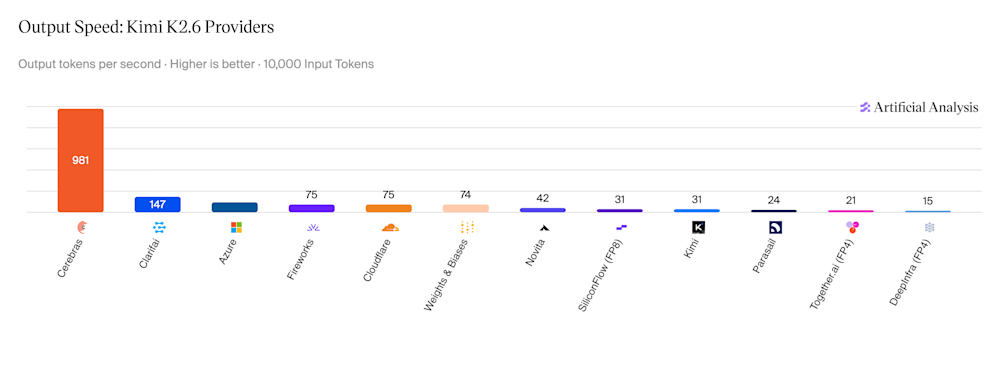This screenshot has width=1000, height=376.
Task: Select the blue Clarifai 147 bar
Action: point(158,205)
